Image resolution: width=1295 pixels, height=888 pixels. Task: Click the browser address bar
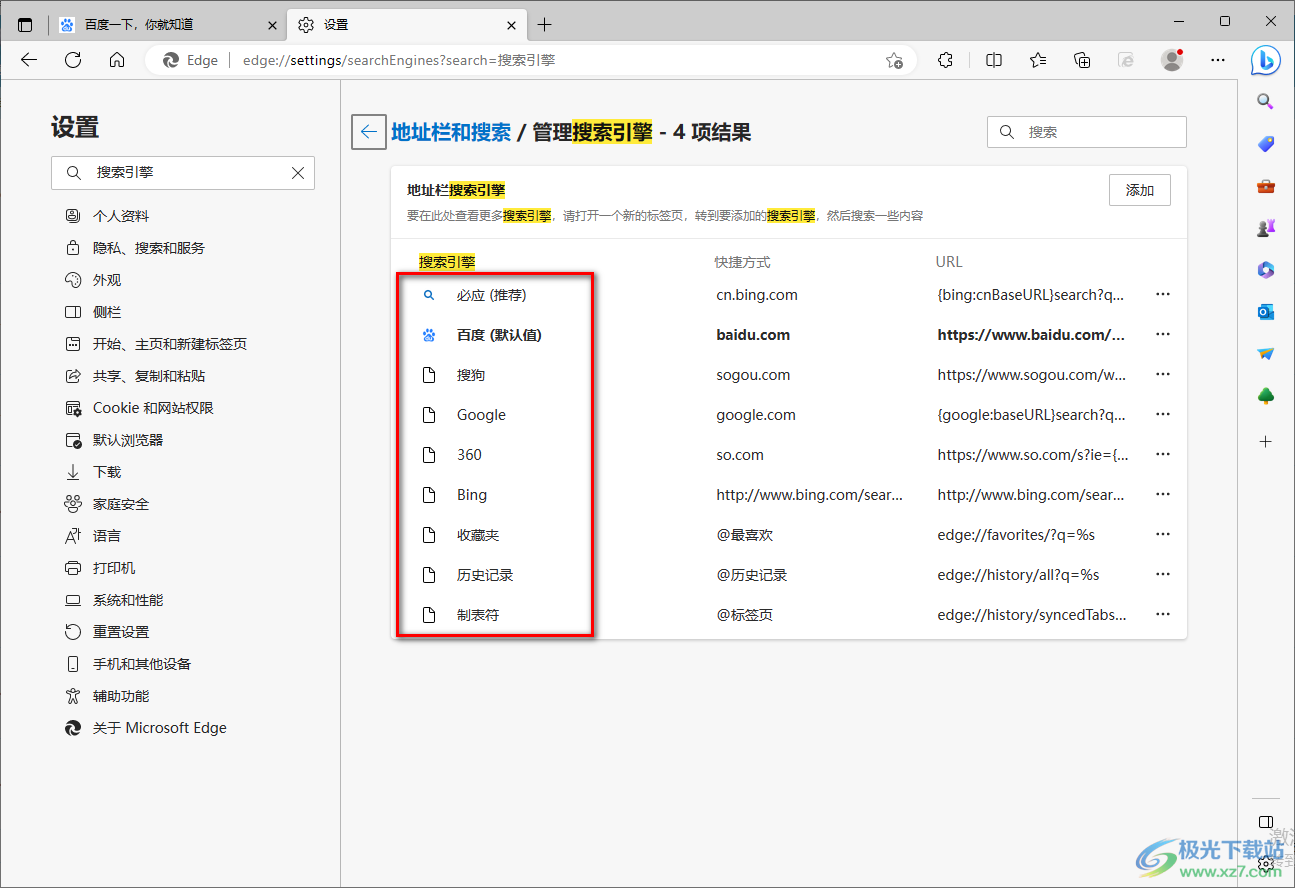pyautogui.click(x=530, y=60)
